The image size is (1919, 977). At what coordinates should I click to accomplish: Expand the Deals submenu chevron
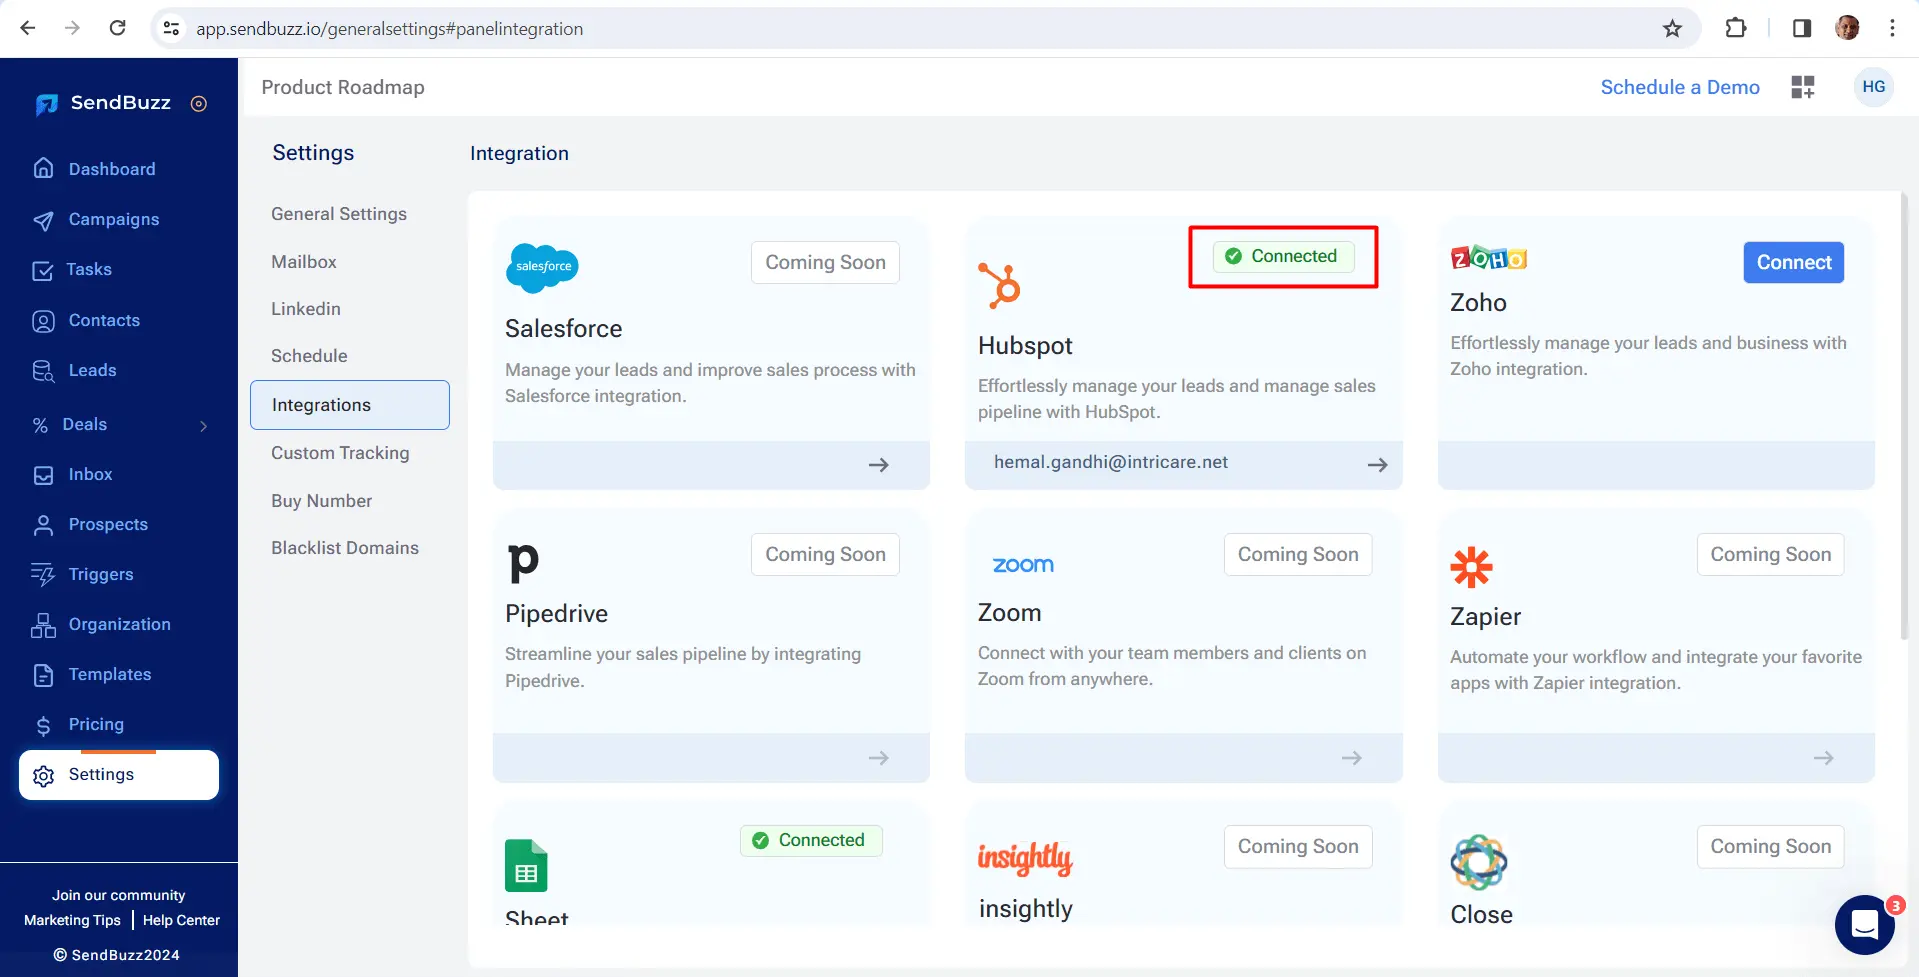click(x=204, y=426)
